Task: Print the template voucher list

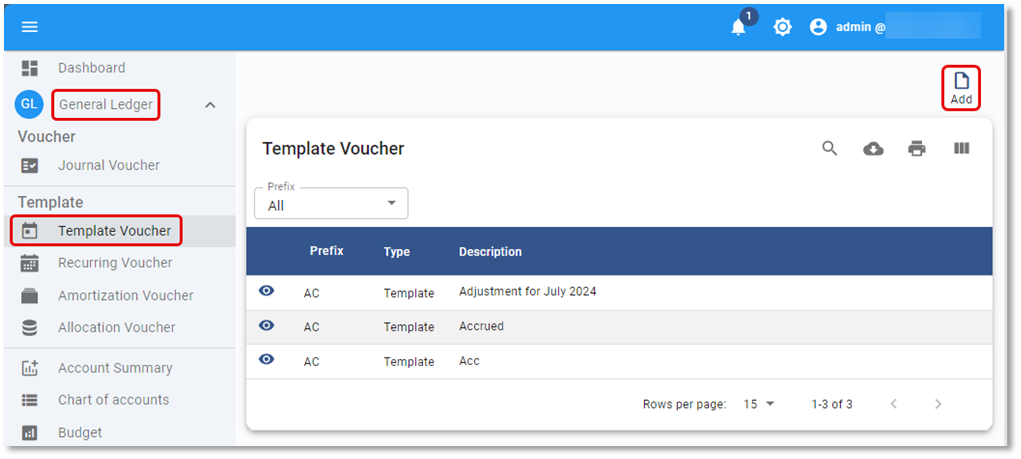Action: 916,149
